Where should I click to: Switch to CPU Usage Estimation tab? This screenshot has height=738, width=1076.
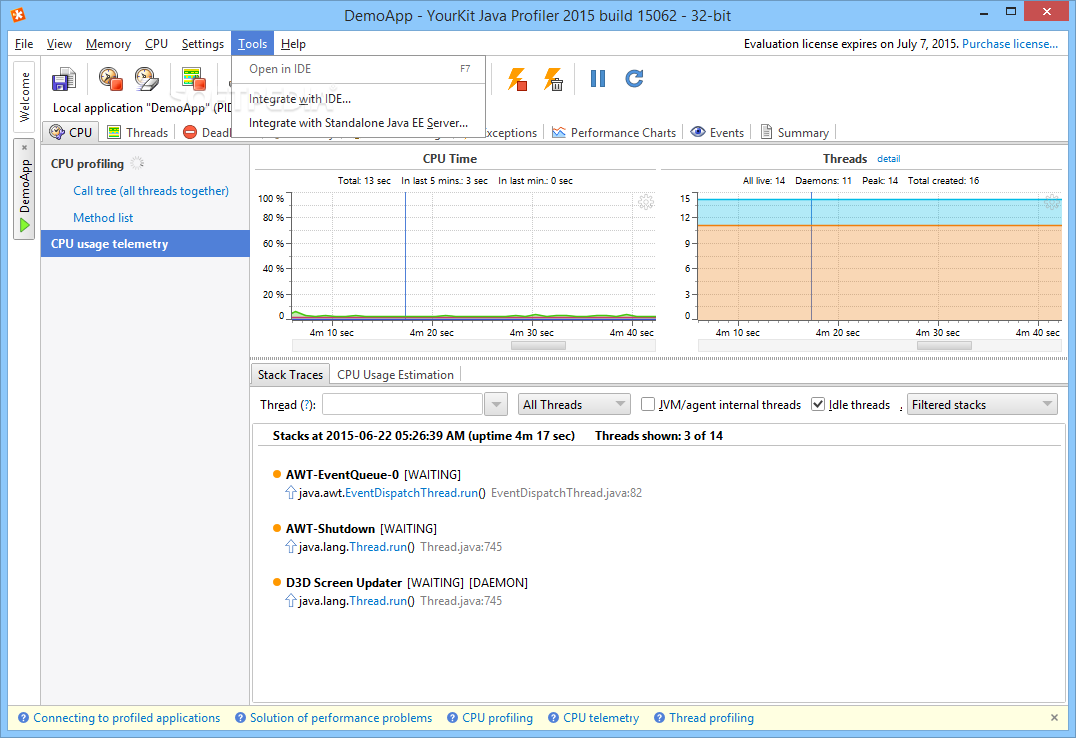pos(395,375)
